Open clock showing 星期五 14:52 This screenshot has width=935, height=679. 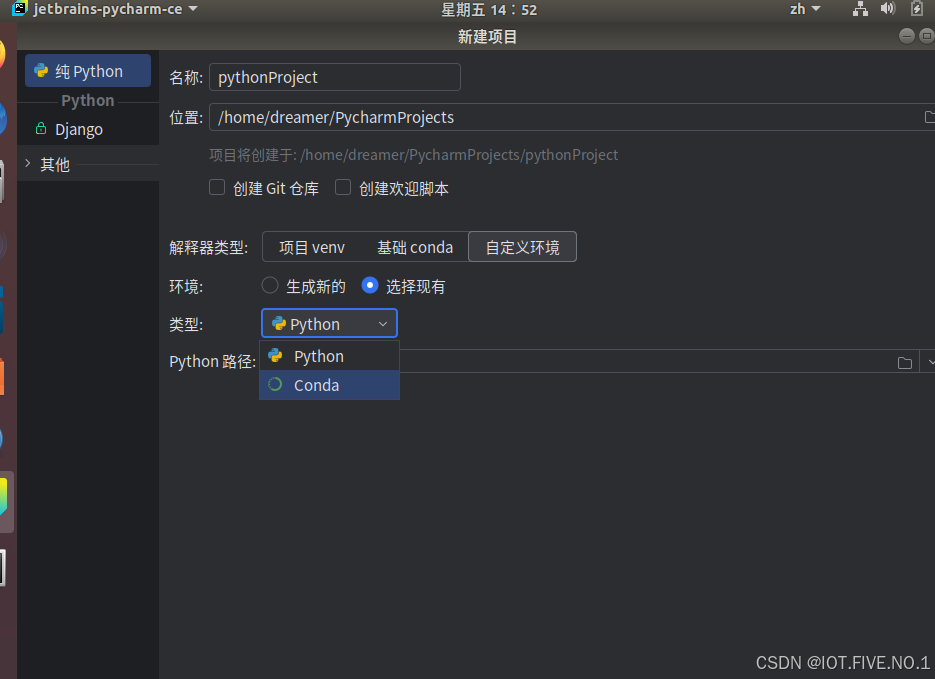[x=489, y=10]
